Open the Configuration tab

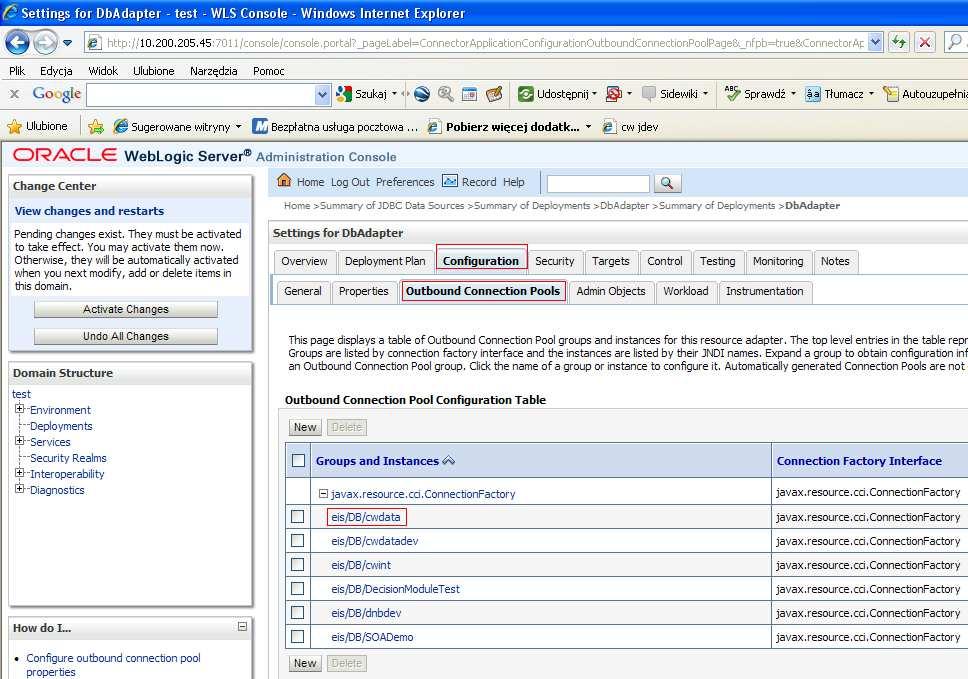coord(481,261)
